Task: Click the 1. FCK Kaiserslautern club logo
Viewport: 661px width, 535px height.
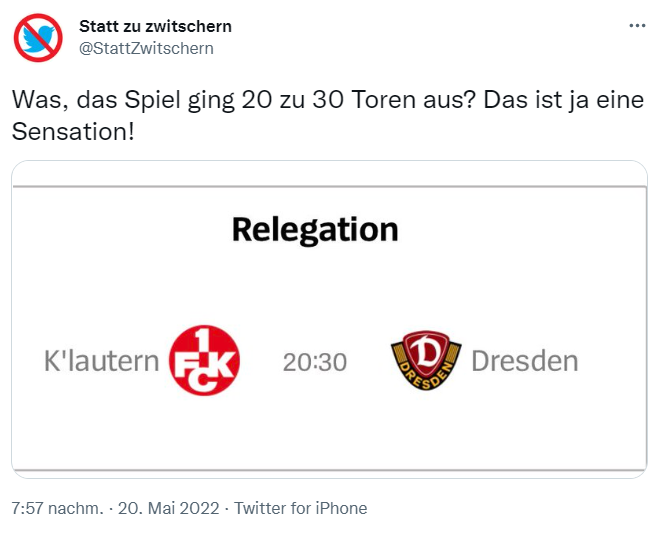Action: tap(205, 359)
